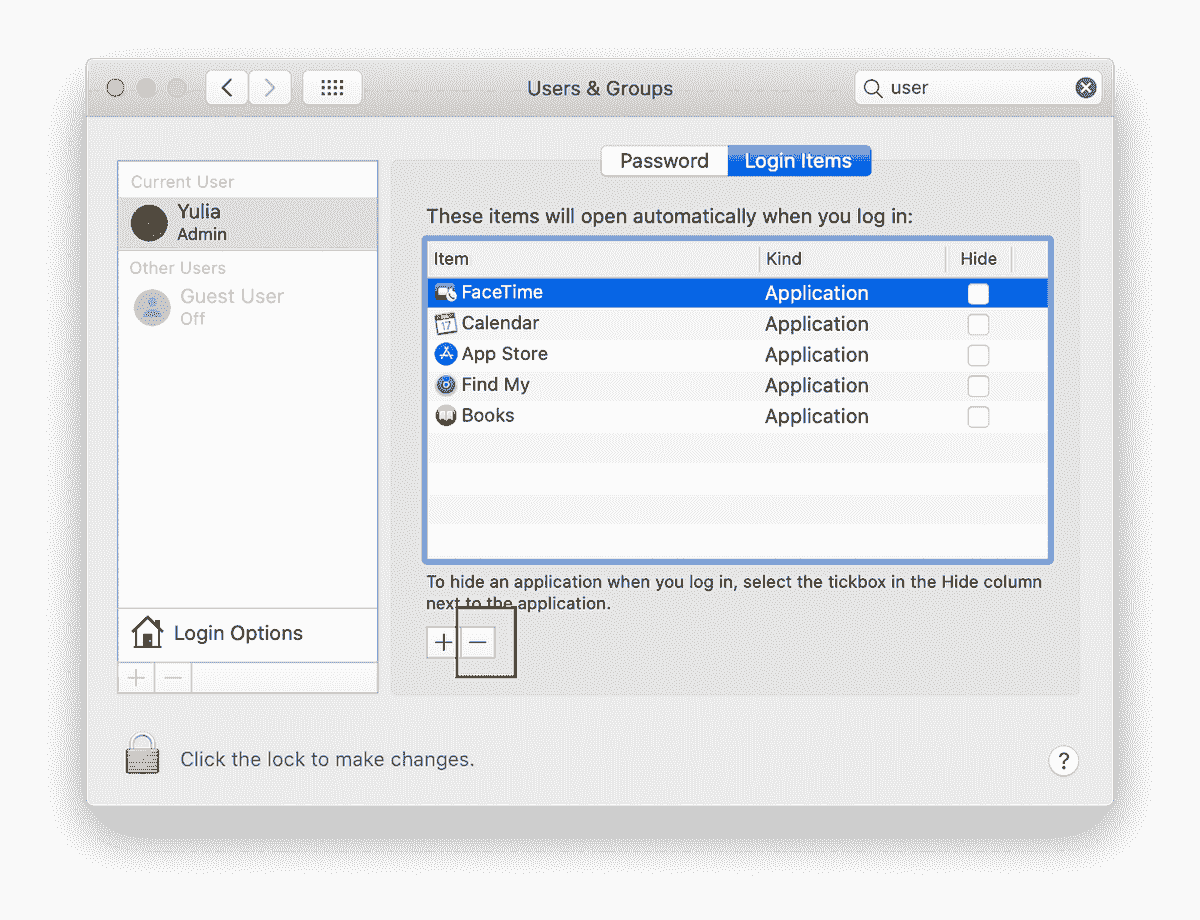
Task: Click the FaceTime app icon in the list
Action: click(445, 292)
